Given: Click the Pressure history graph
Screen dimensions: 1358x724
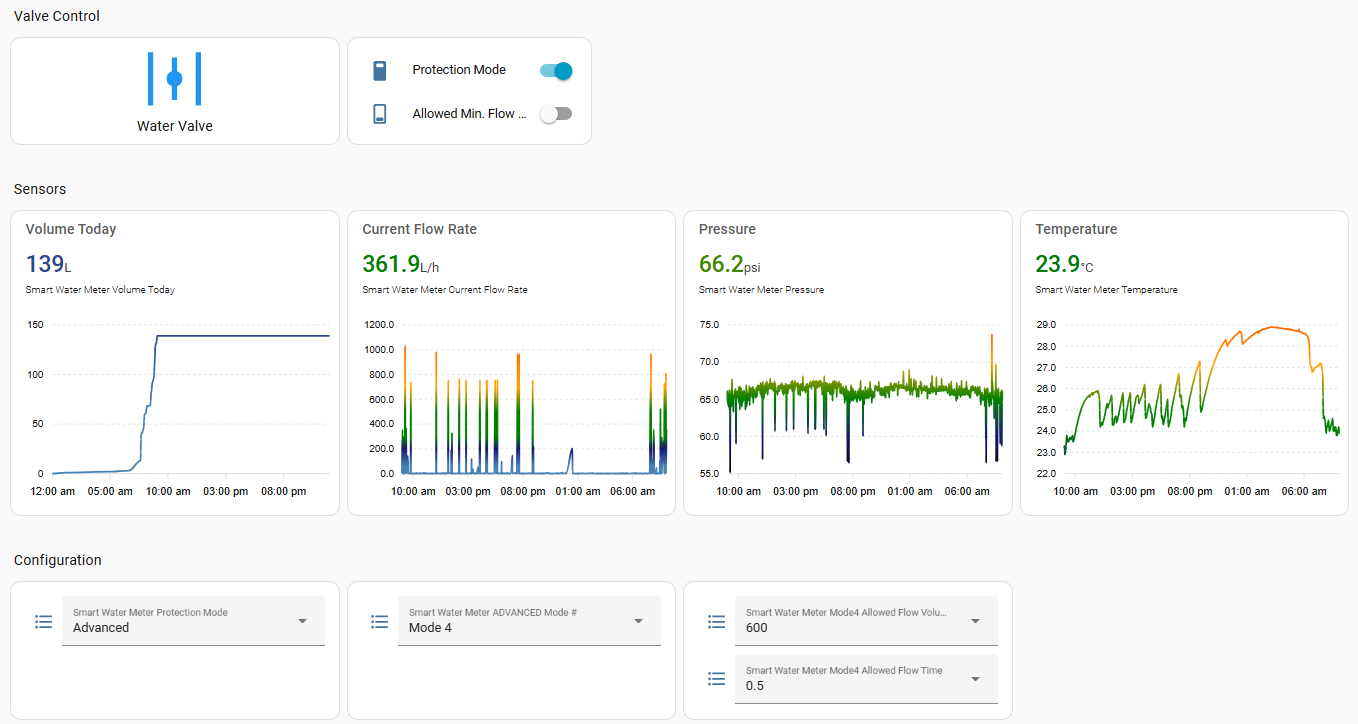Looking at the screenshot, I should (x=864, y=400).
